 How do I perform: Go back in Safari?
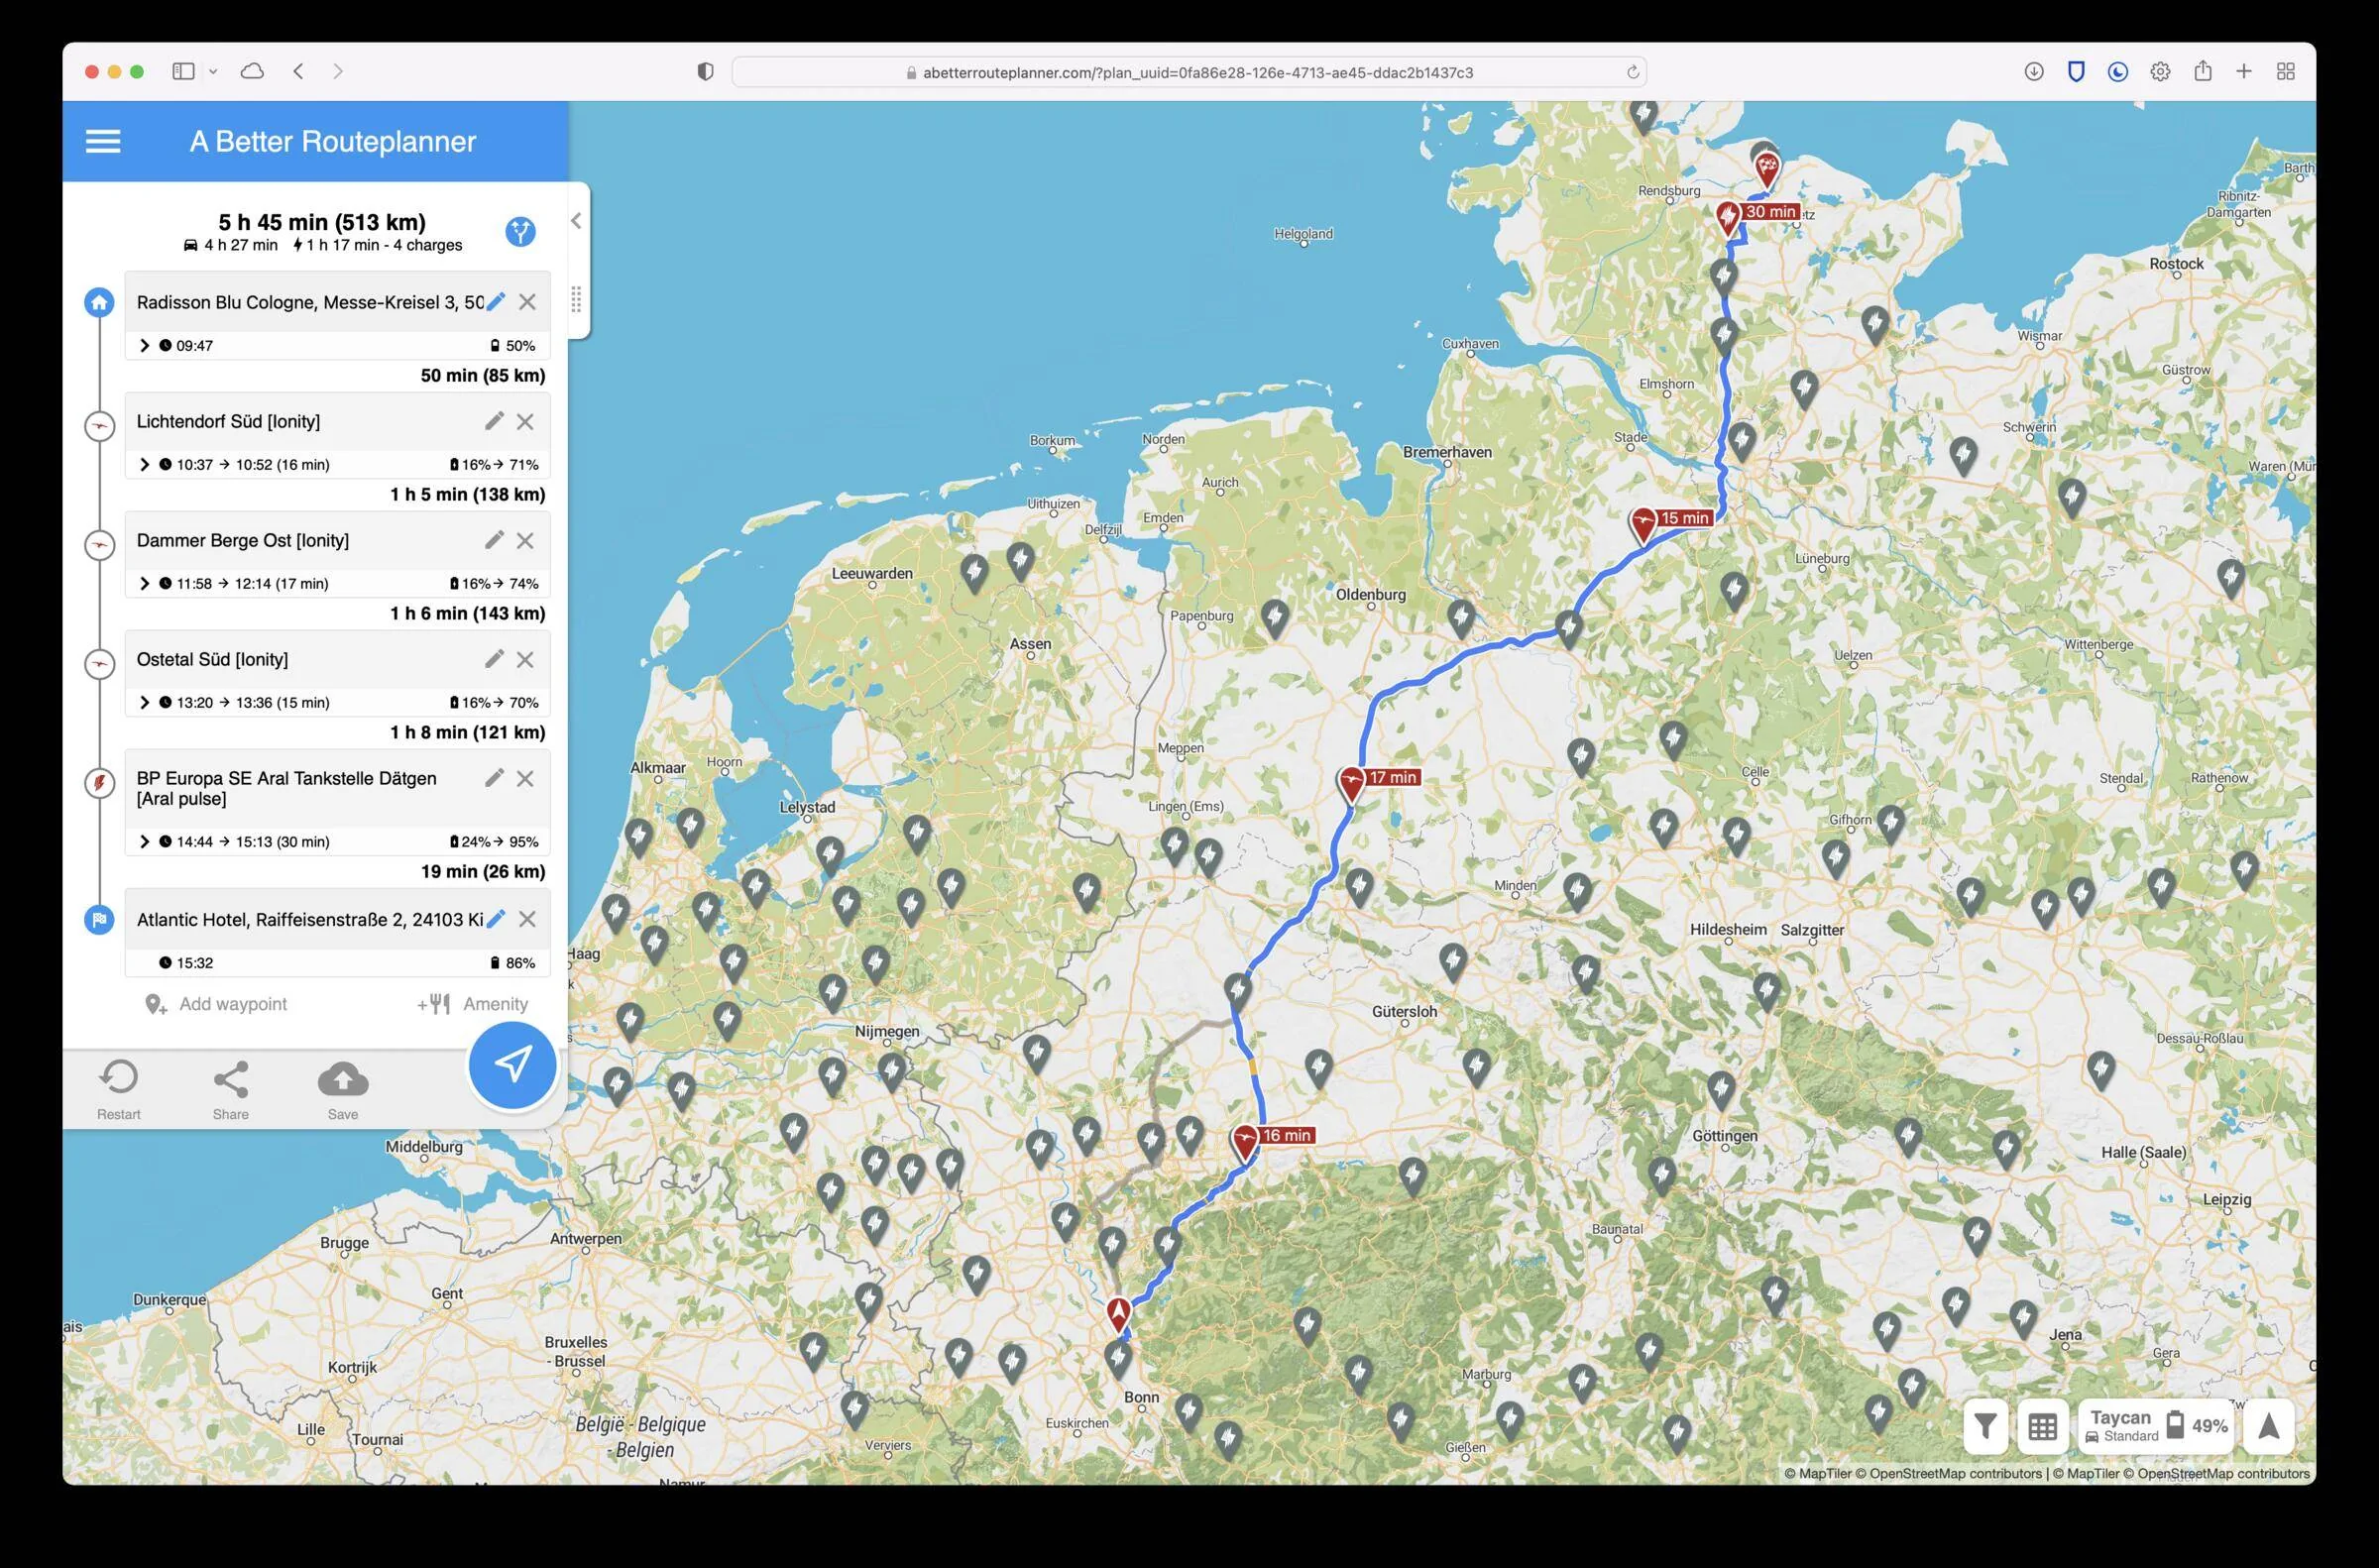(298, 71)
